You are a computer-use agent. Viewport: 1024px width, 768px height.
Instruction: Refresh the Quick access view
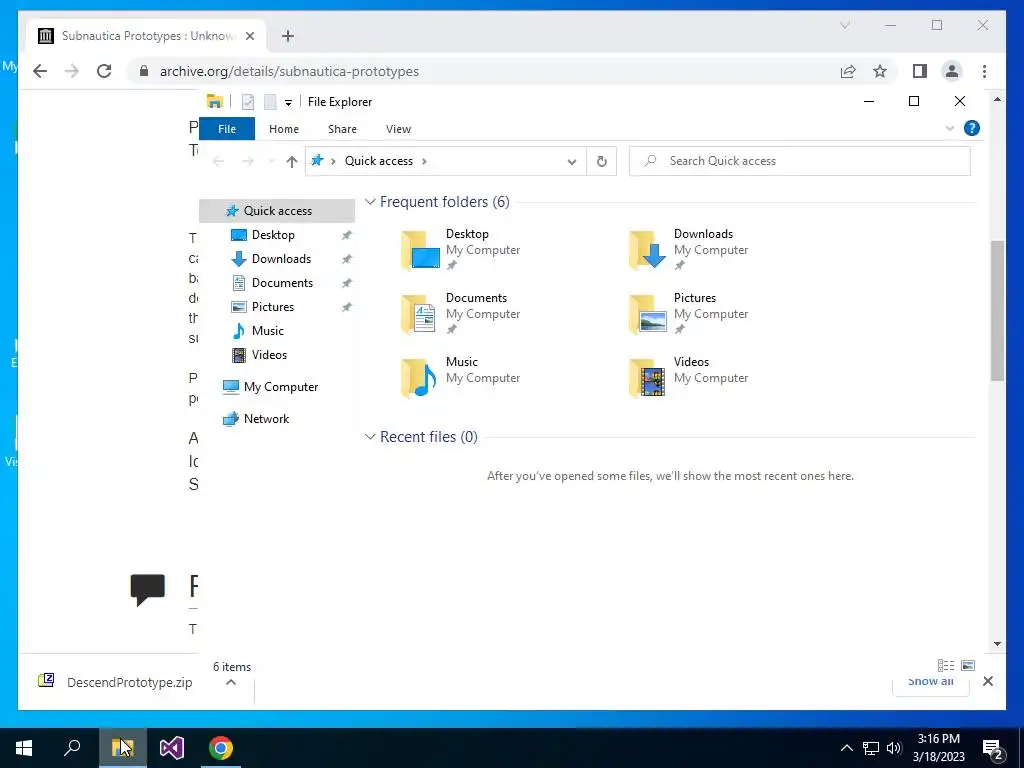click(x=601, y=161)
